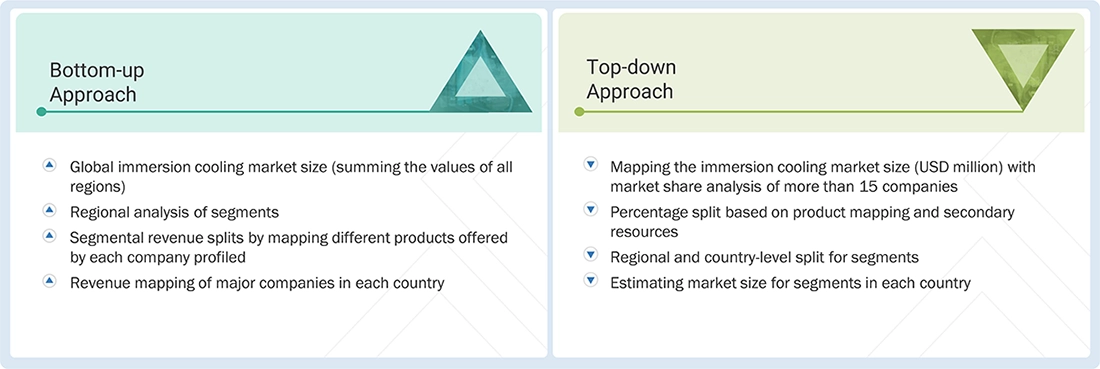
Task: Click the teal upward triangle graphic
Action: tap(481, 77)
